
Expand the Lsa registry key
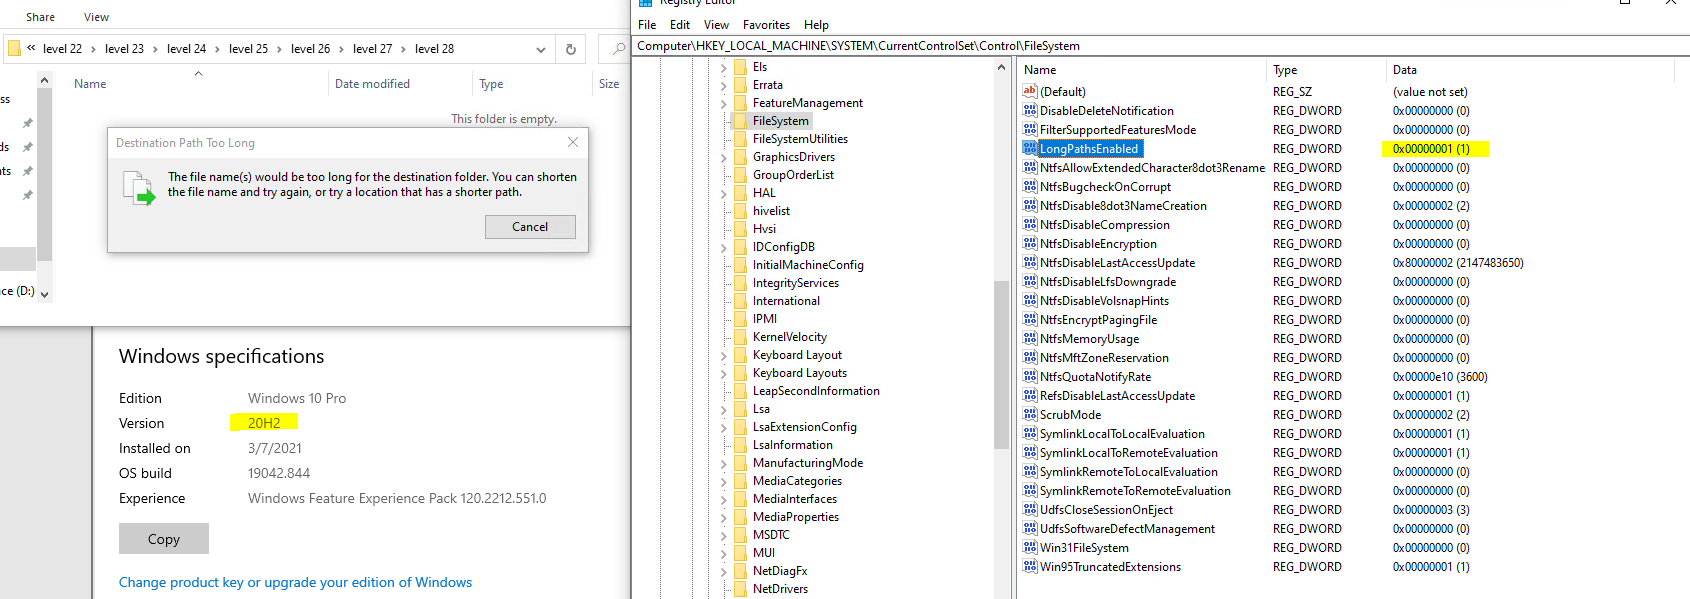click(723, 409)
